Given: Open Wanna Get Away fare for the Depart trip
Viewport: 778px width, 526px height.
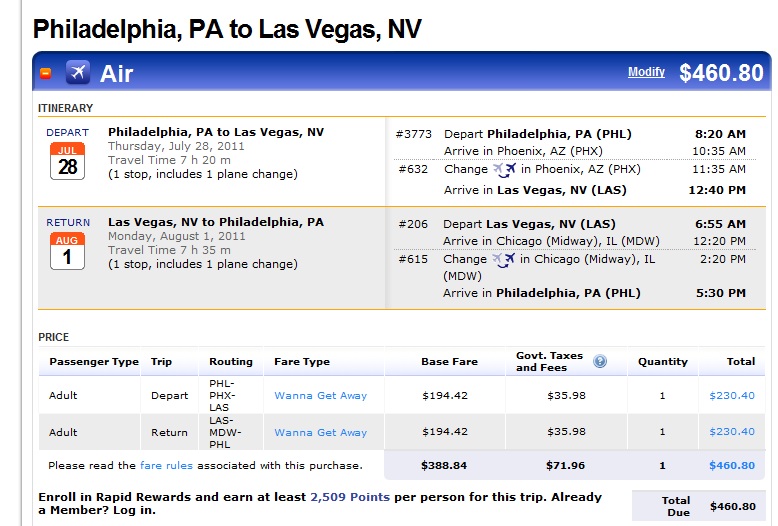Looking at the screenshot, I should 321,395.
